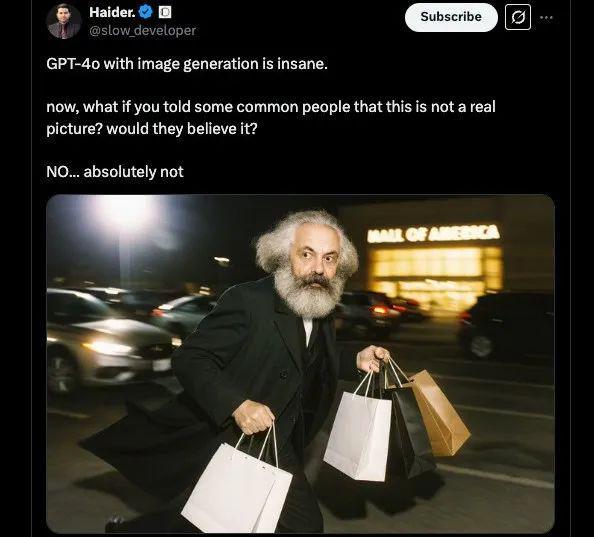The height and width of the screenshot is (537, 594).
Task: Open the three-dot more options menu
Action: point(546,17)
